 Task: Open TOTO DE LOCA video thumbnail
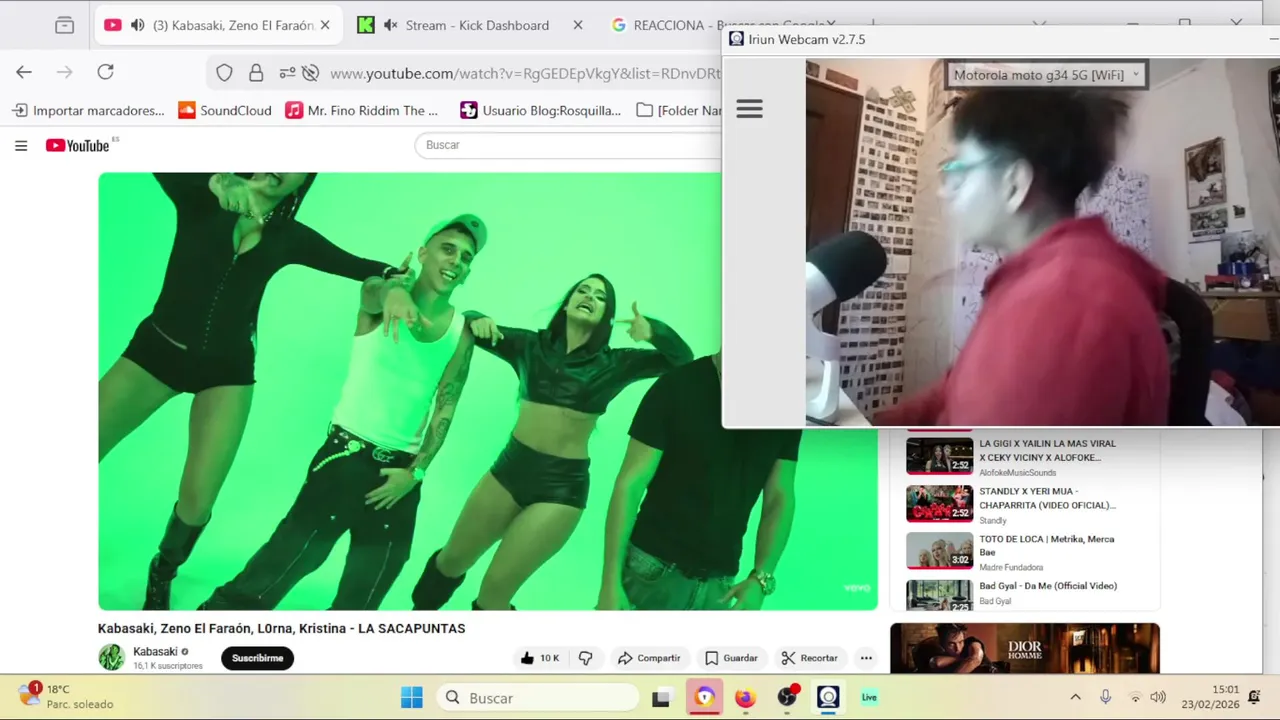939,551
